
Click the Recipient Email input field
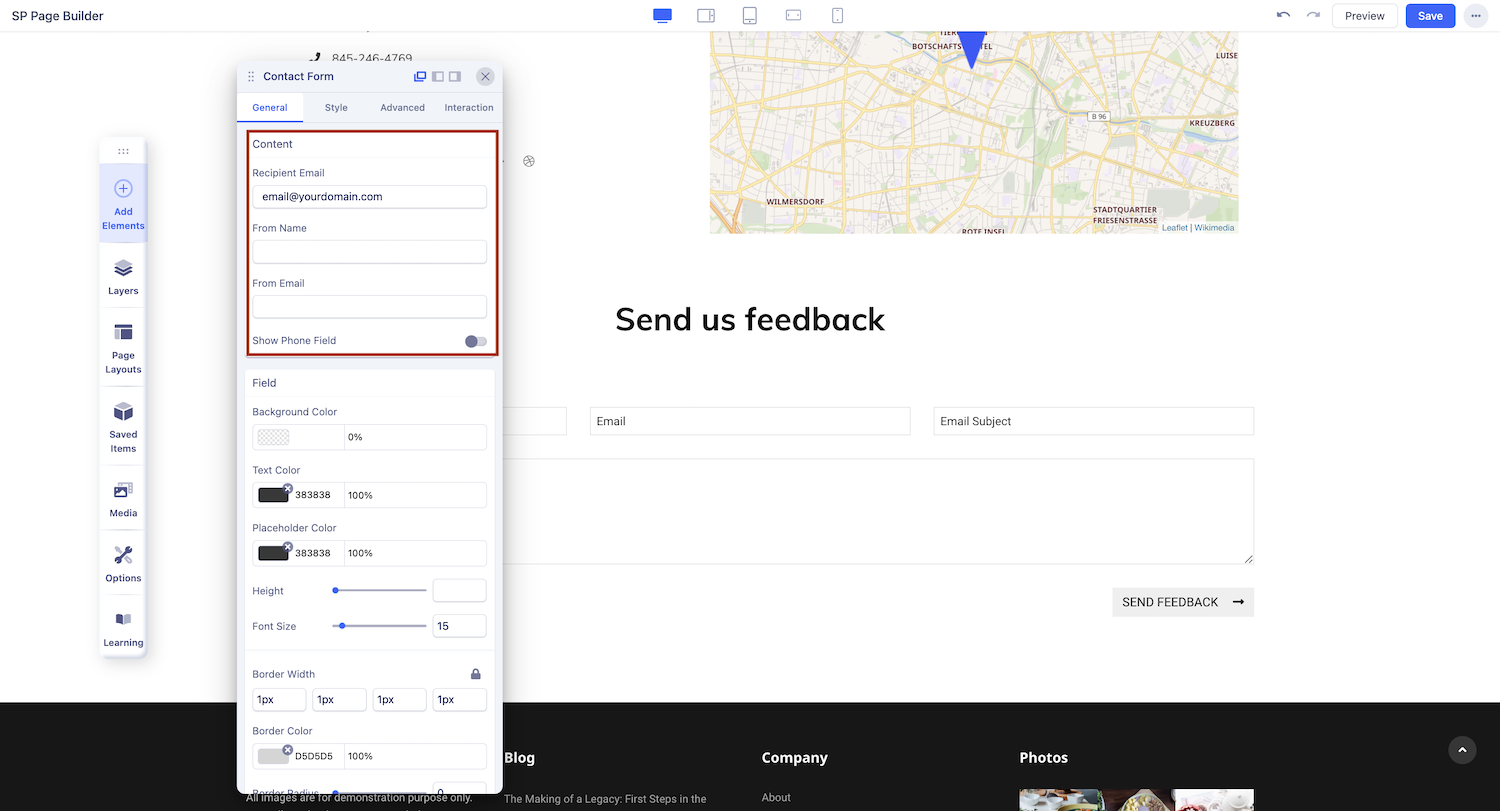[x=369, y=197]
